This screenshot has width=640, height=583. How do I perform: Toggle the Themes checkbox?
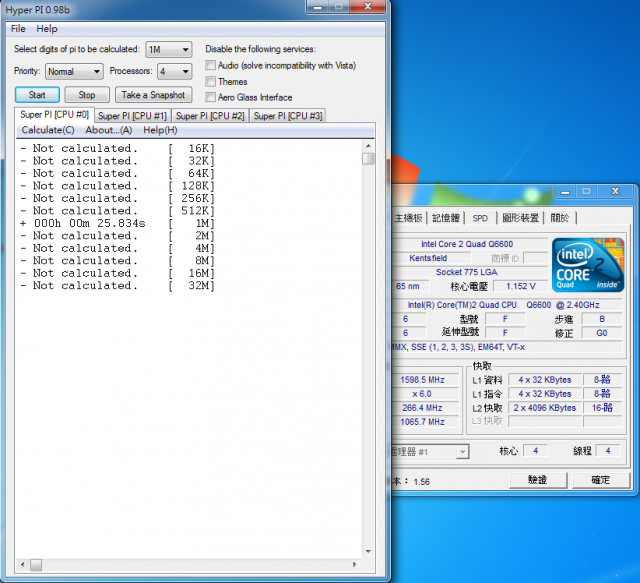pyautogui.click(x=211, y=82)
